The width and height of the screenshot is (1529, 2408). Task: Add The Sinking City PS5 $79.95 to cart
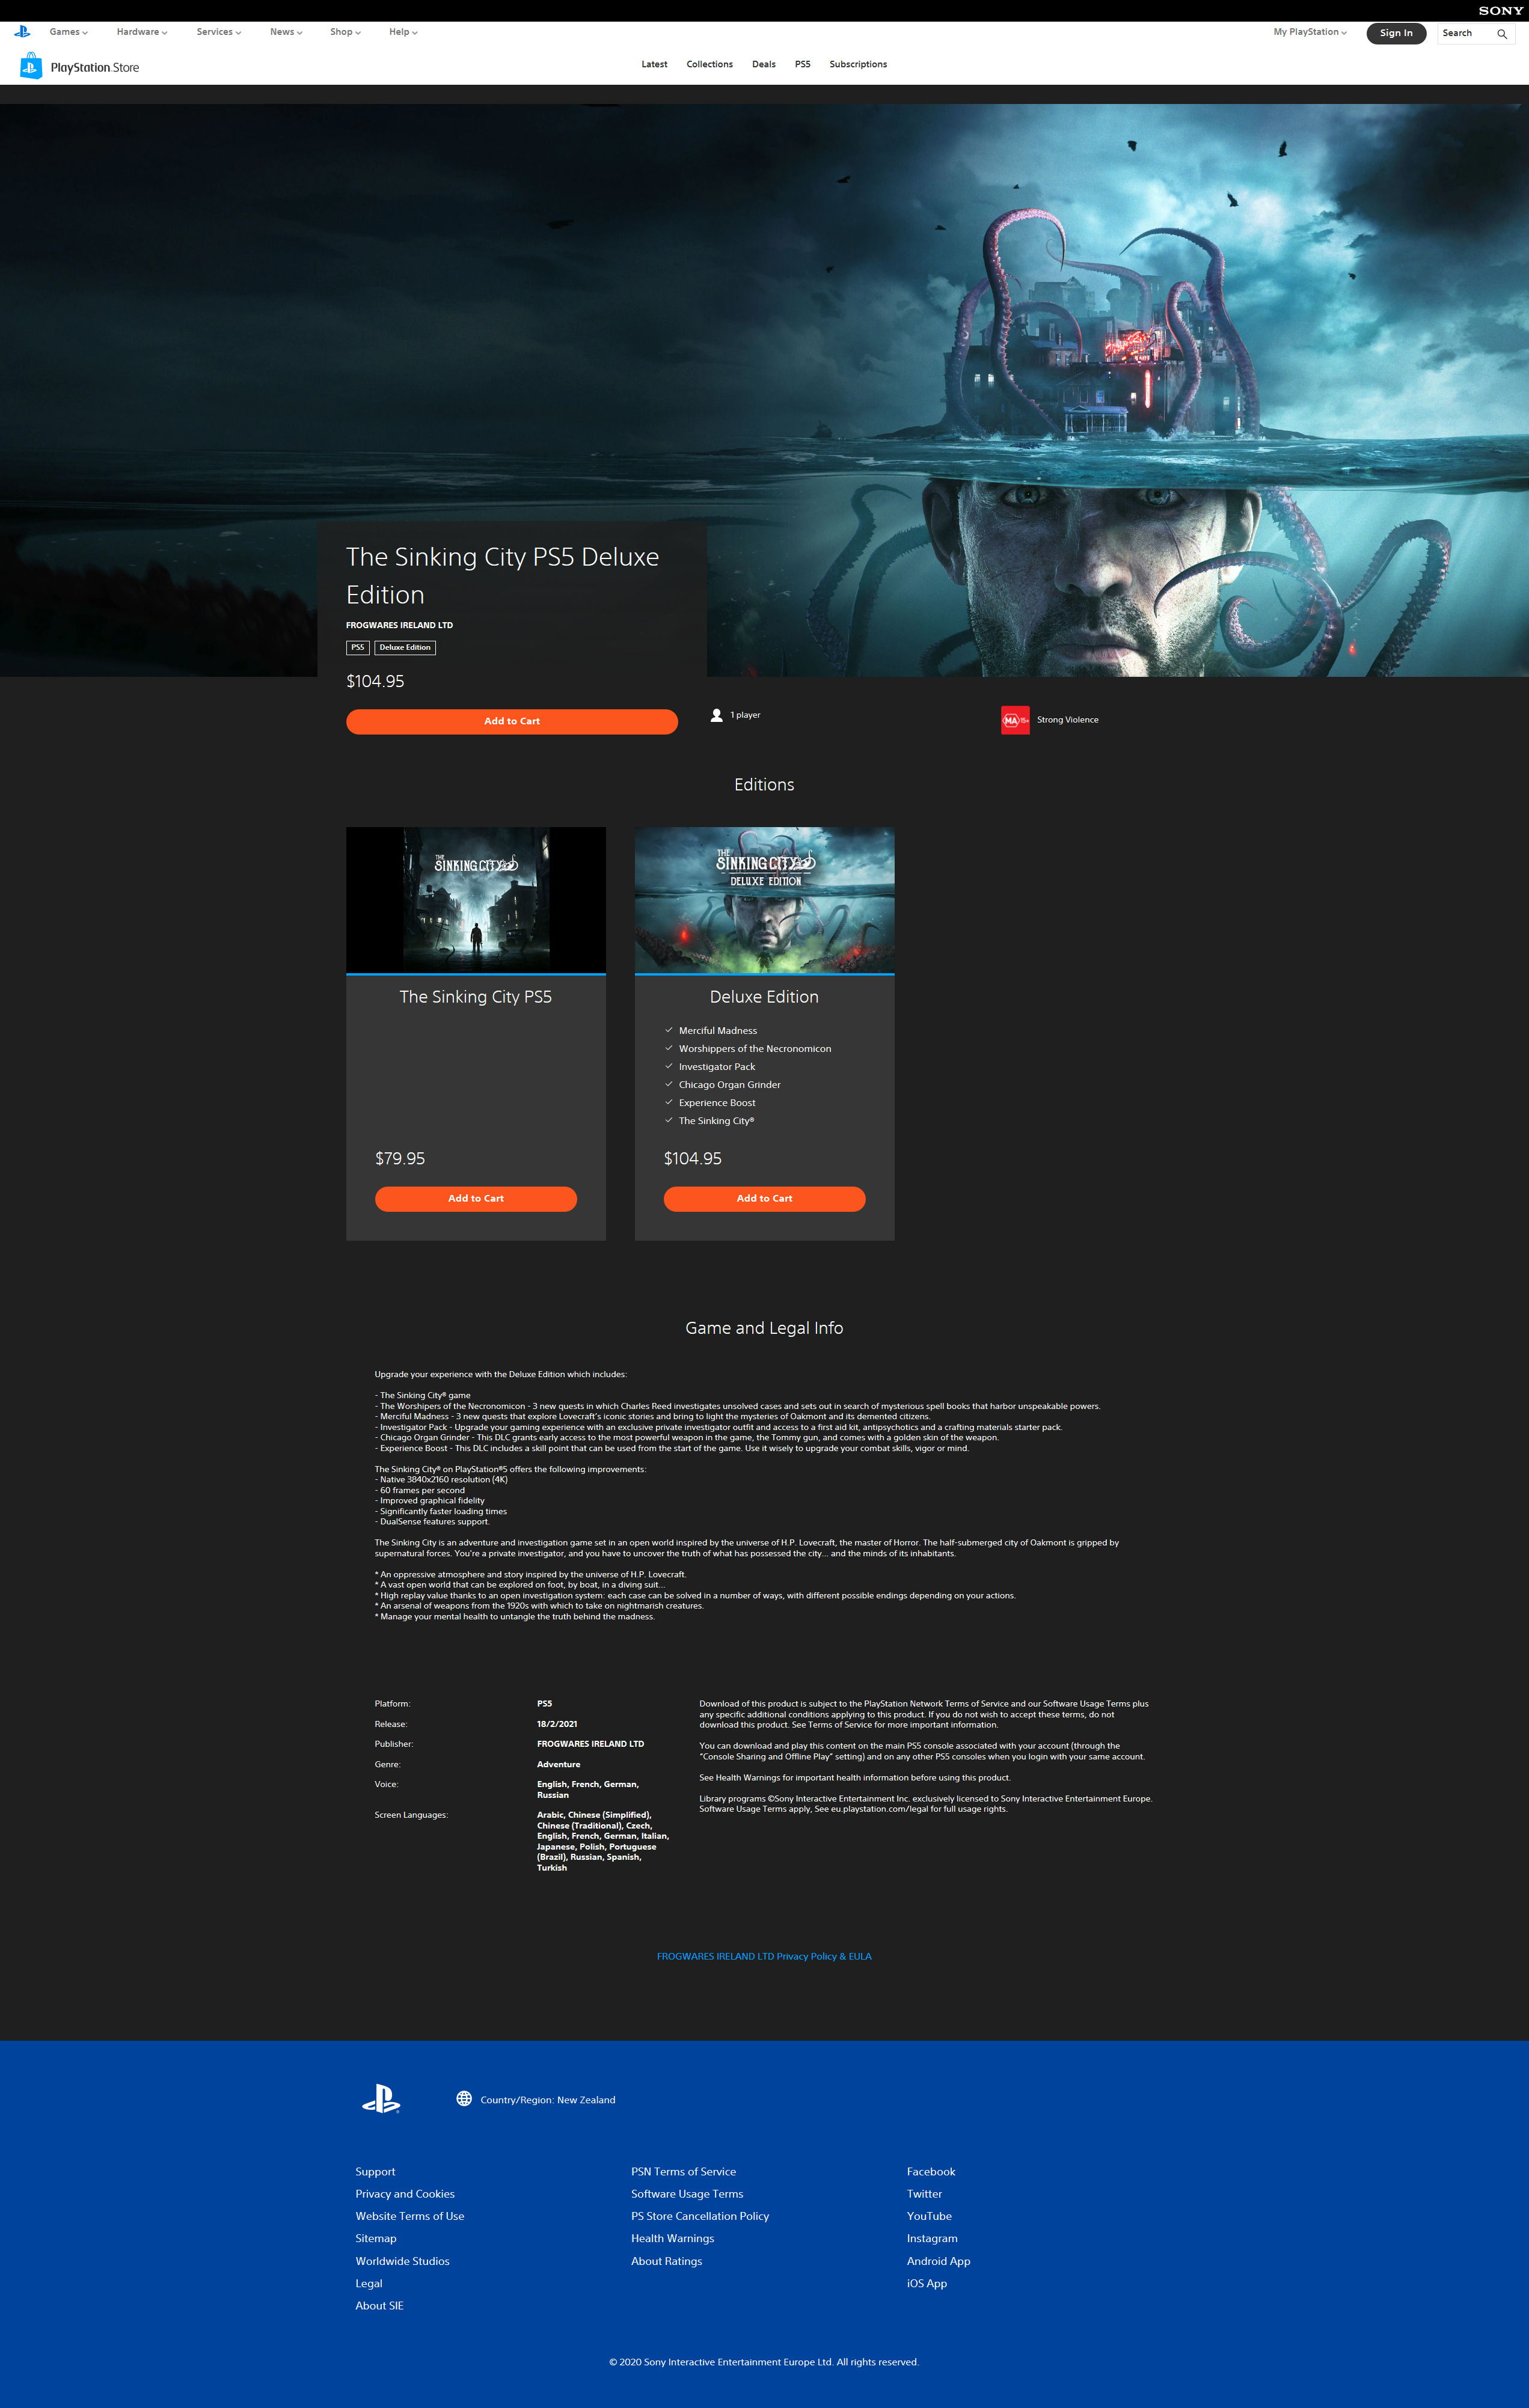coord(476,1198)
